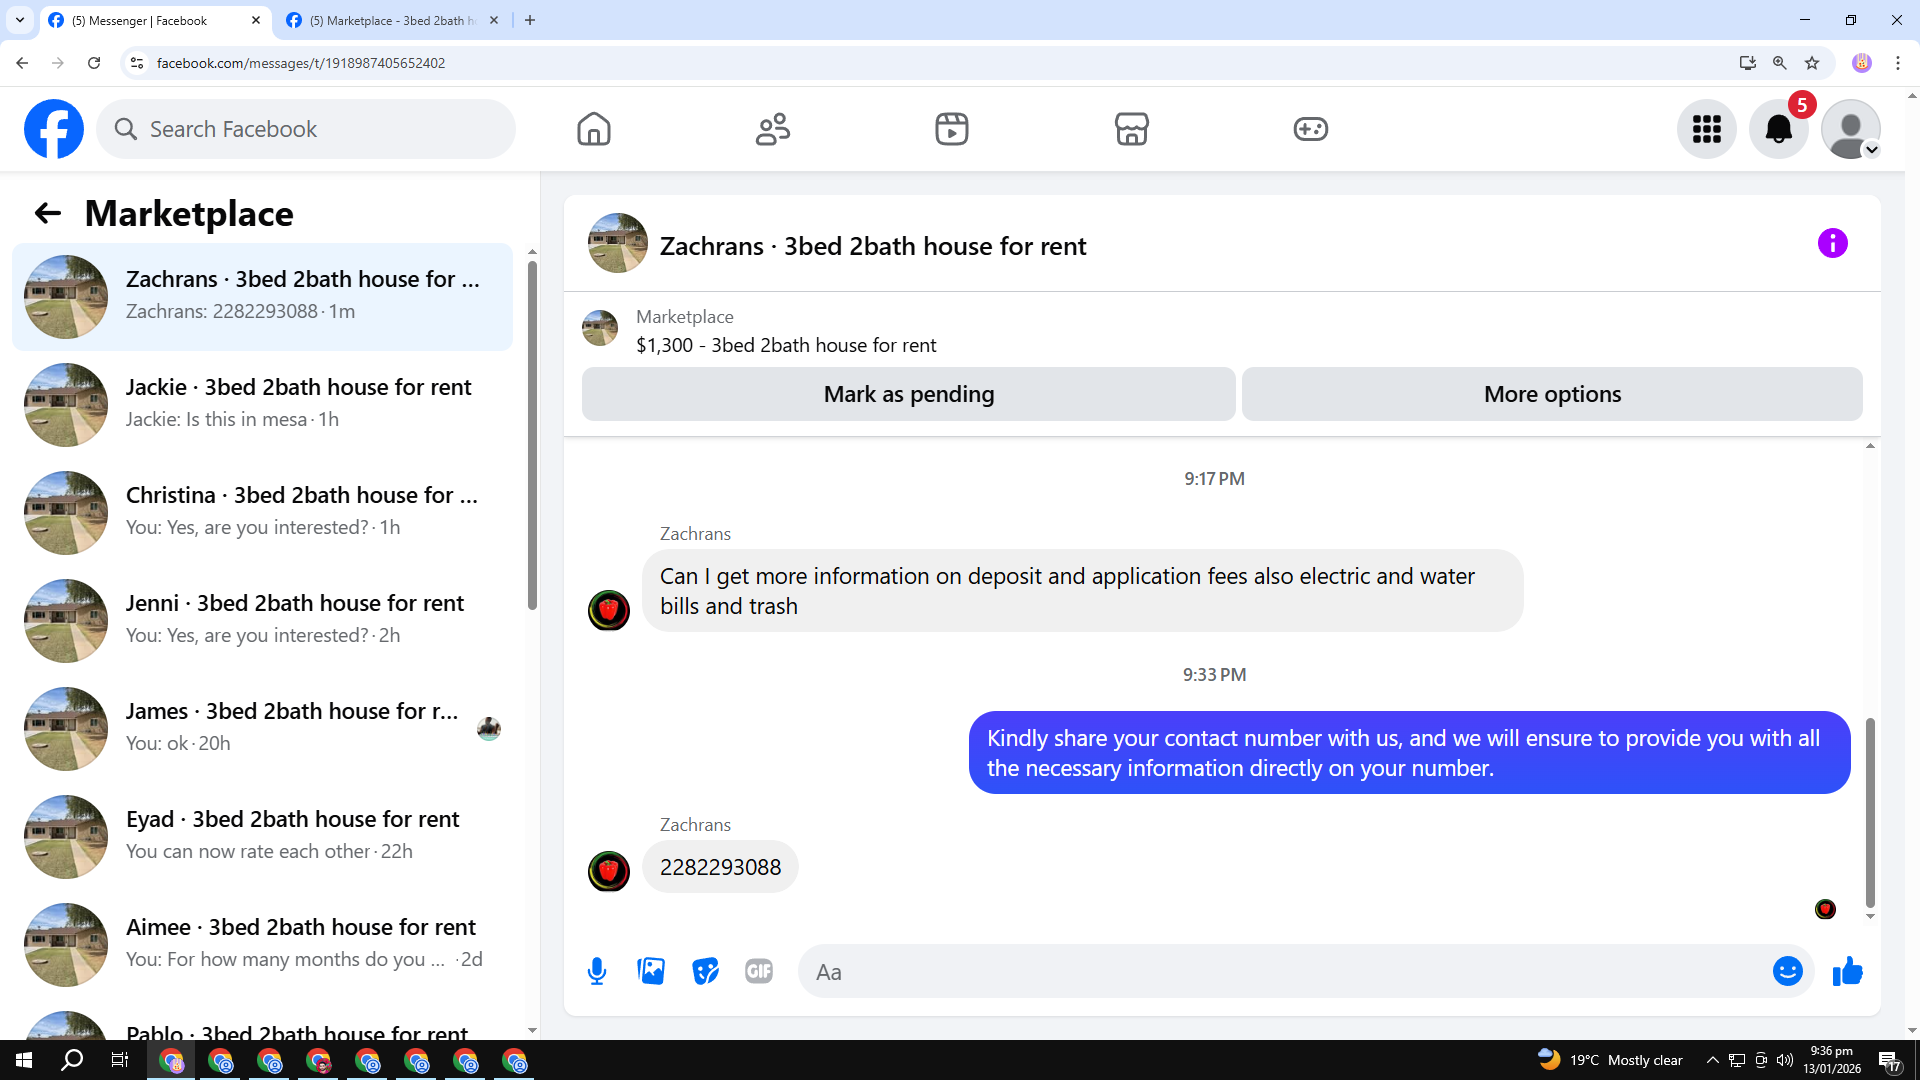
Task: Open the emoji picker in message box
Action: tap(1787, 971)
